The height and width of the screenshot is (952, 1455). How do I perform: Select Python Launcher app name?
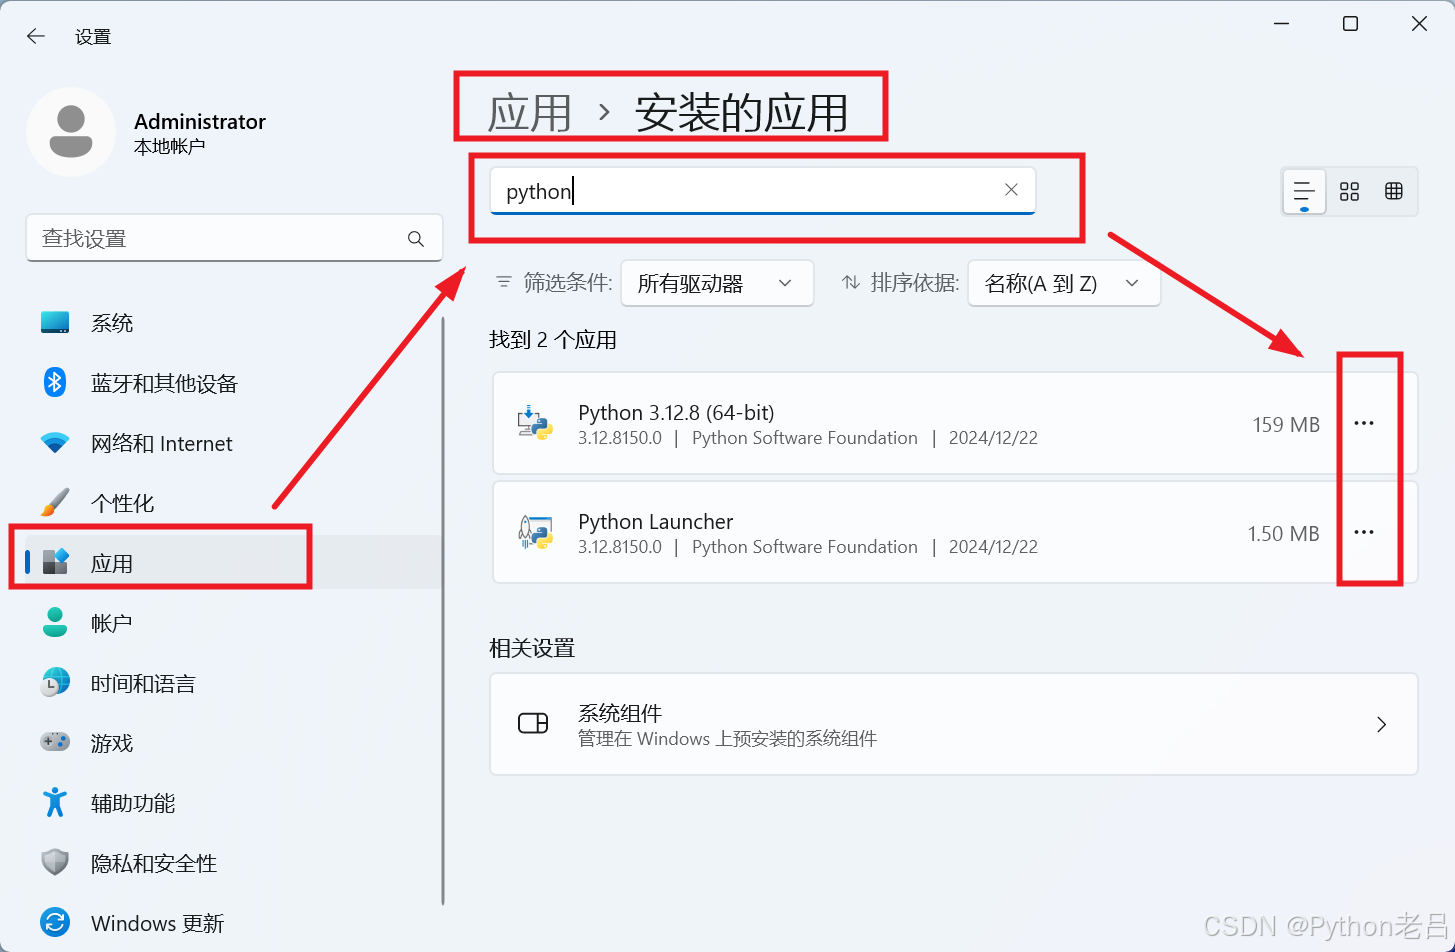(655, 521)
